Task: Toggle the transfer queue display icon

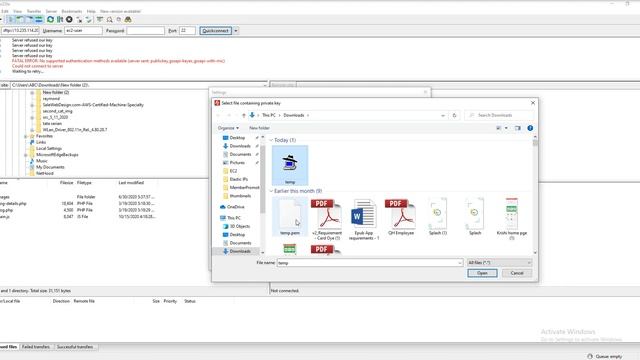Action: (x=39, y=20)
